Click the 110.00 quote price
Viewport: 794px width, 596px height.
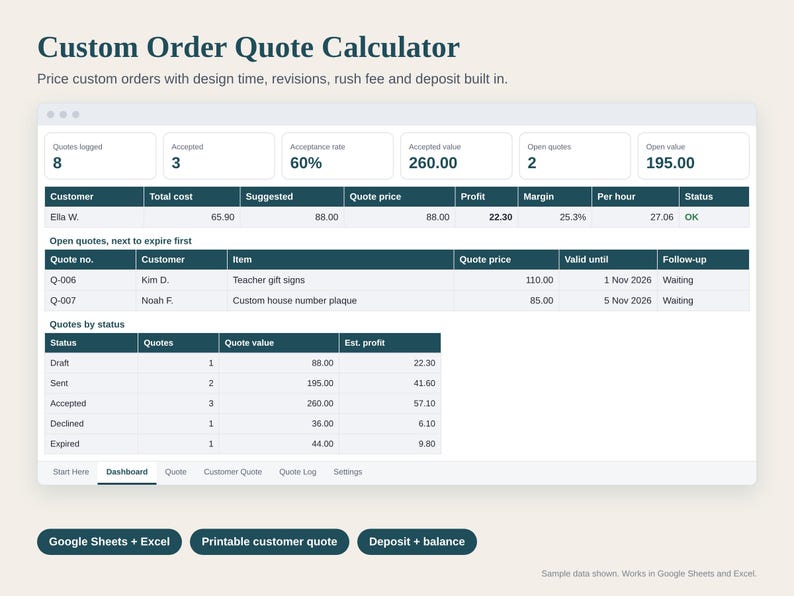click(x=506, y=280)
